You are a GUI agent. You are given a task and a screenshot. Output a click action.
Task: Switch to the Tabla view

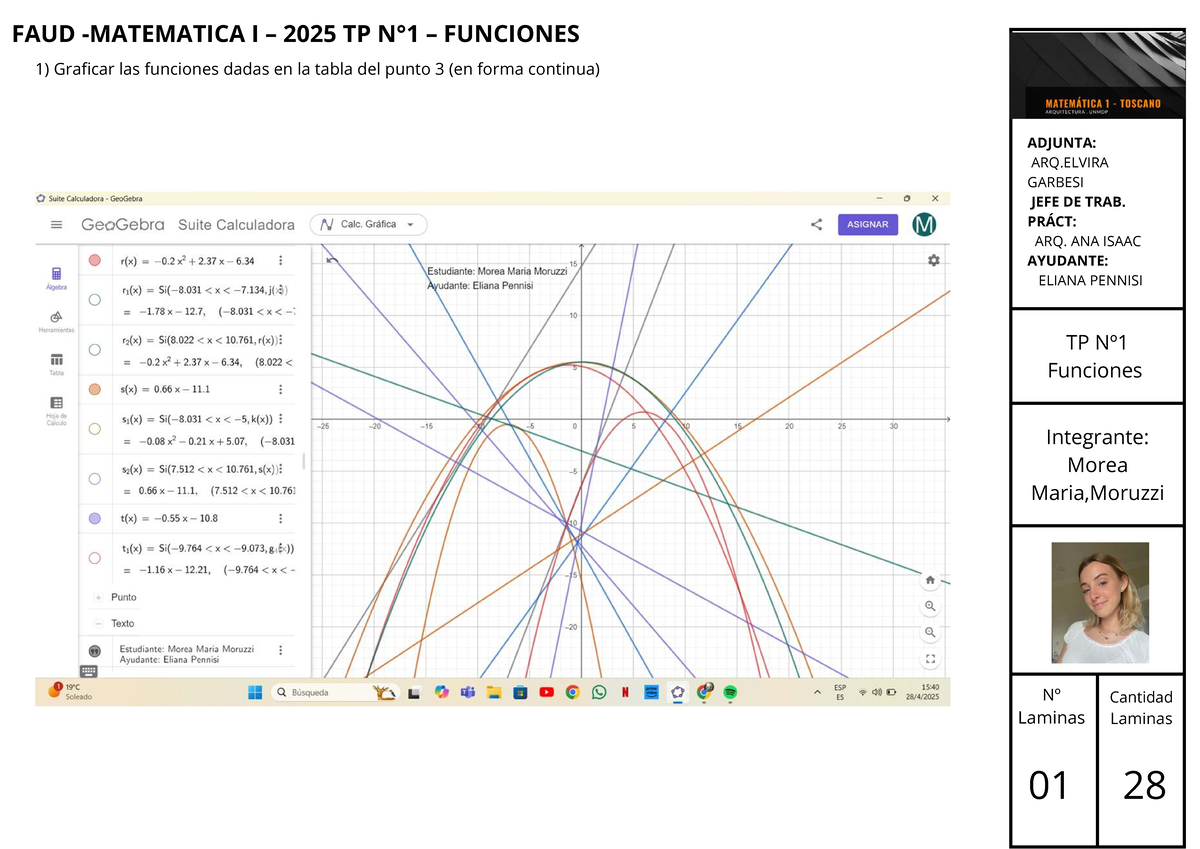click(x=56, y=359)
